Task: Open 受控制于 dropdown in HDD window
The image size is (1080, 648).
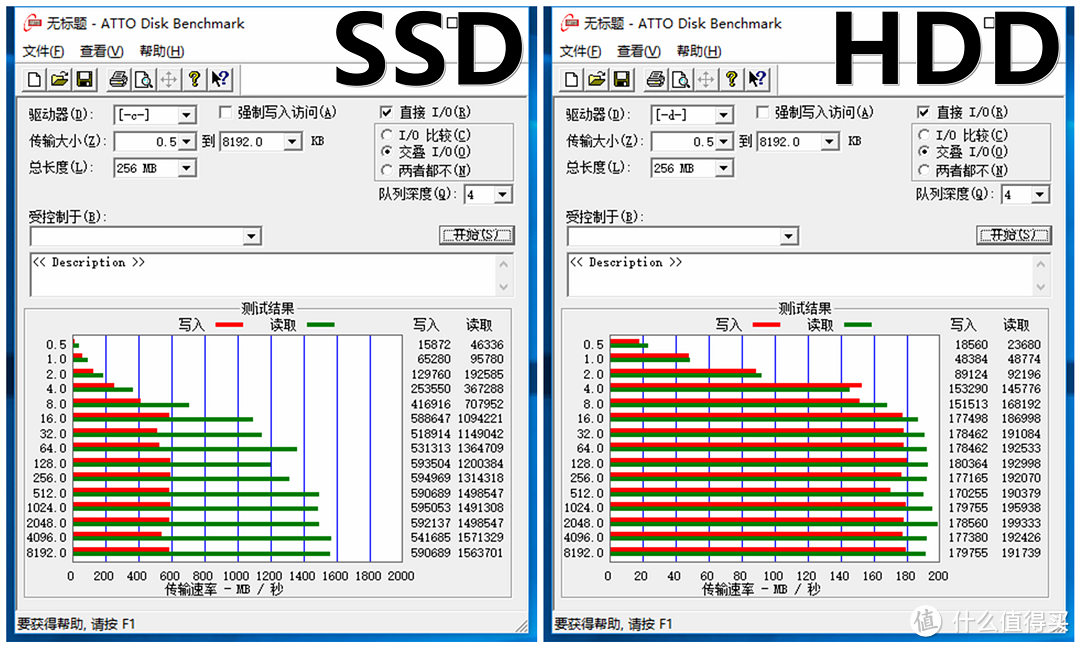Action: (x=789, y=237)
